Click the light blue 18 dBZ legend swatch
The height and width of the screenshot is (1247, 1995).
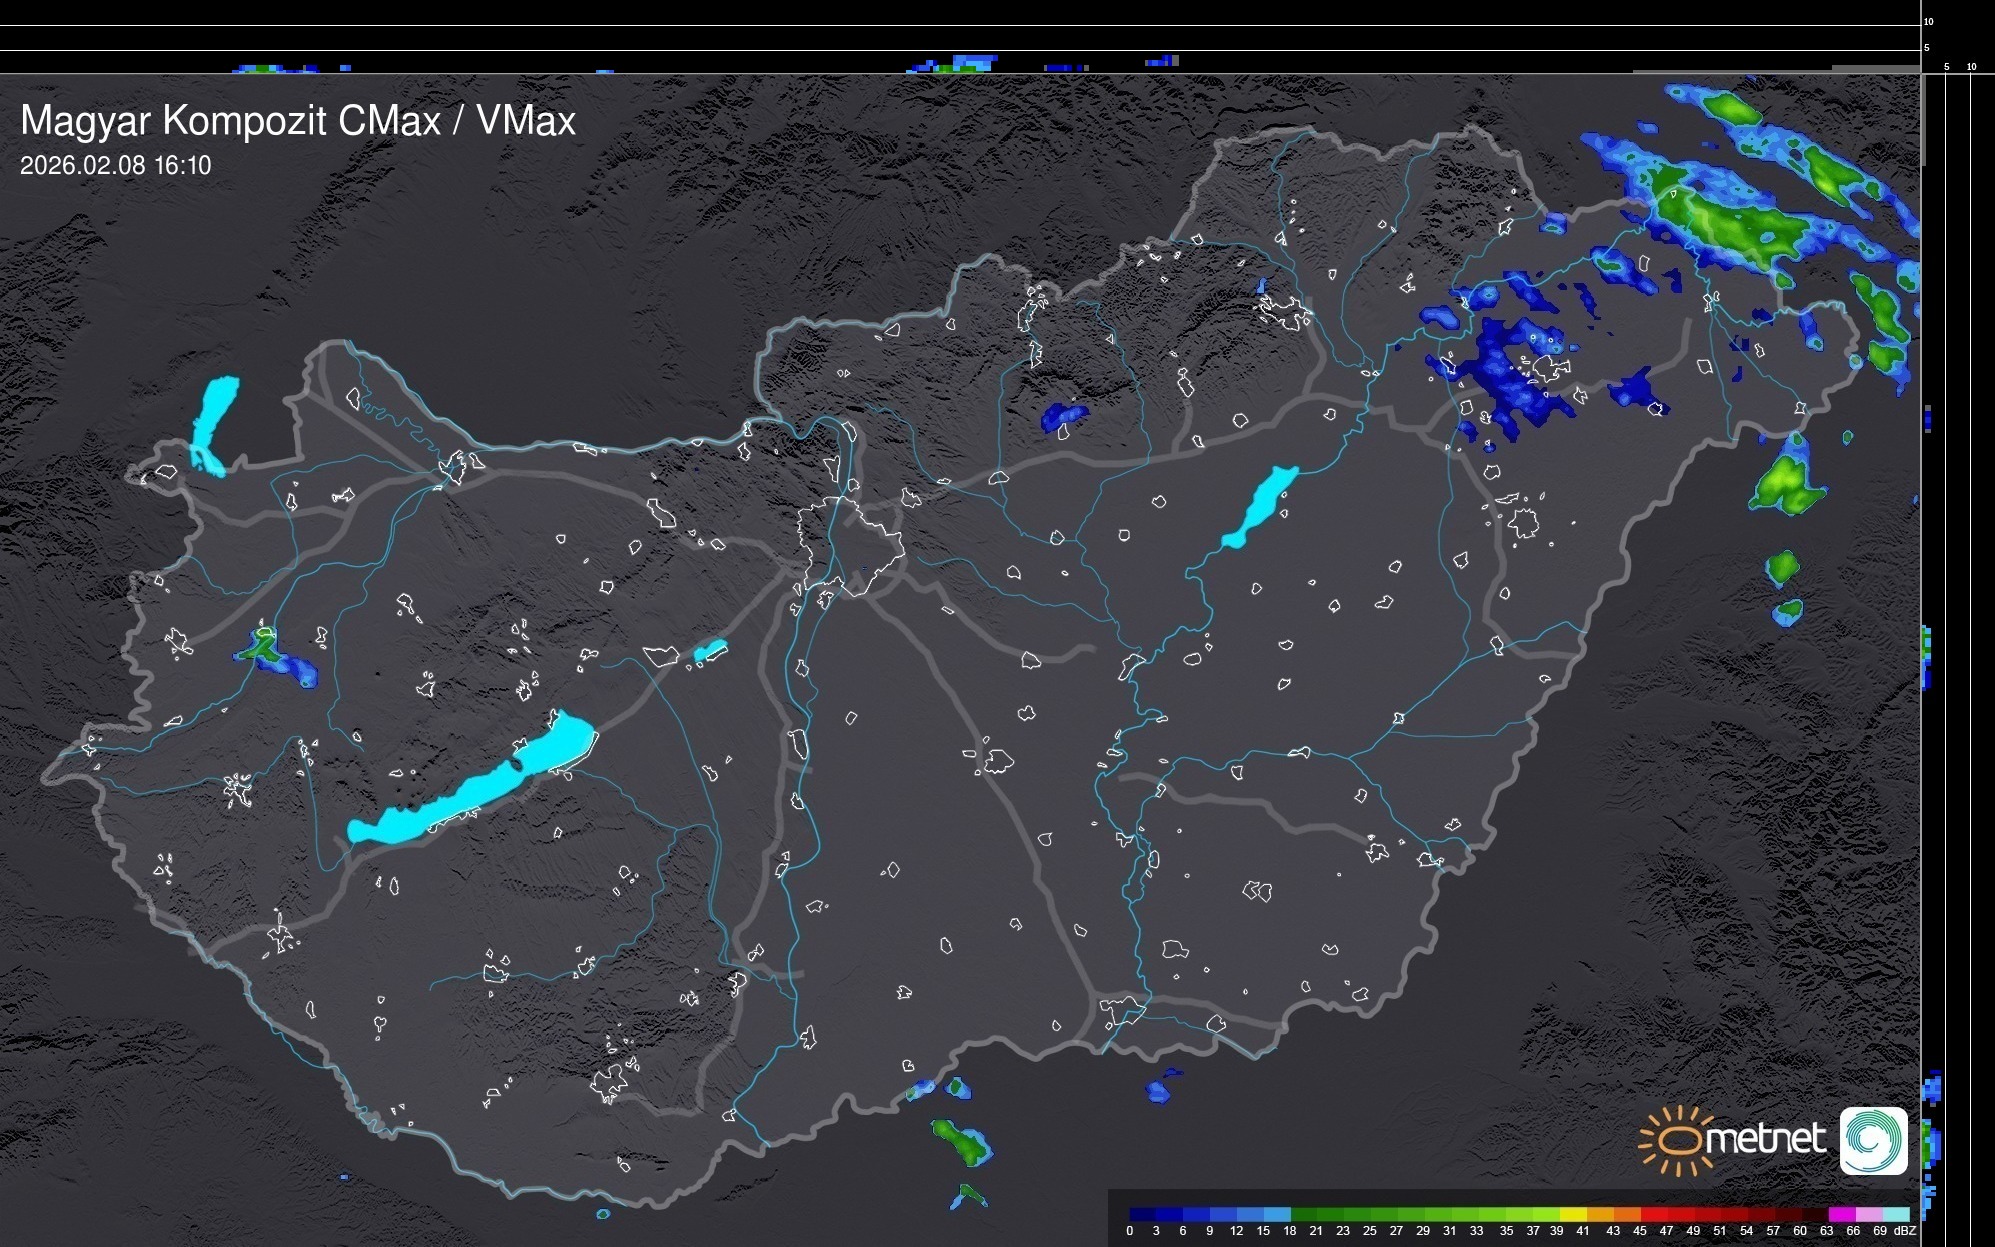1278,1214
